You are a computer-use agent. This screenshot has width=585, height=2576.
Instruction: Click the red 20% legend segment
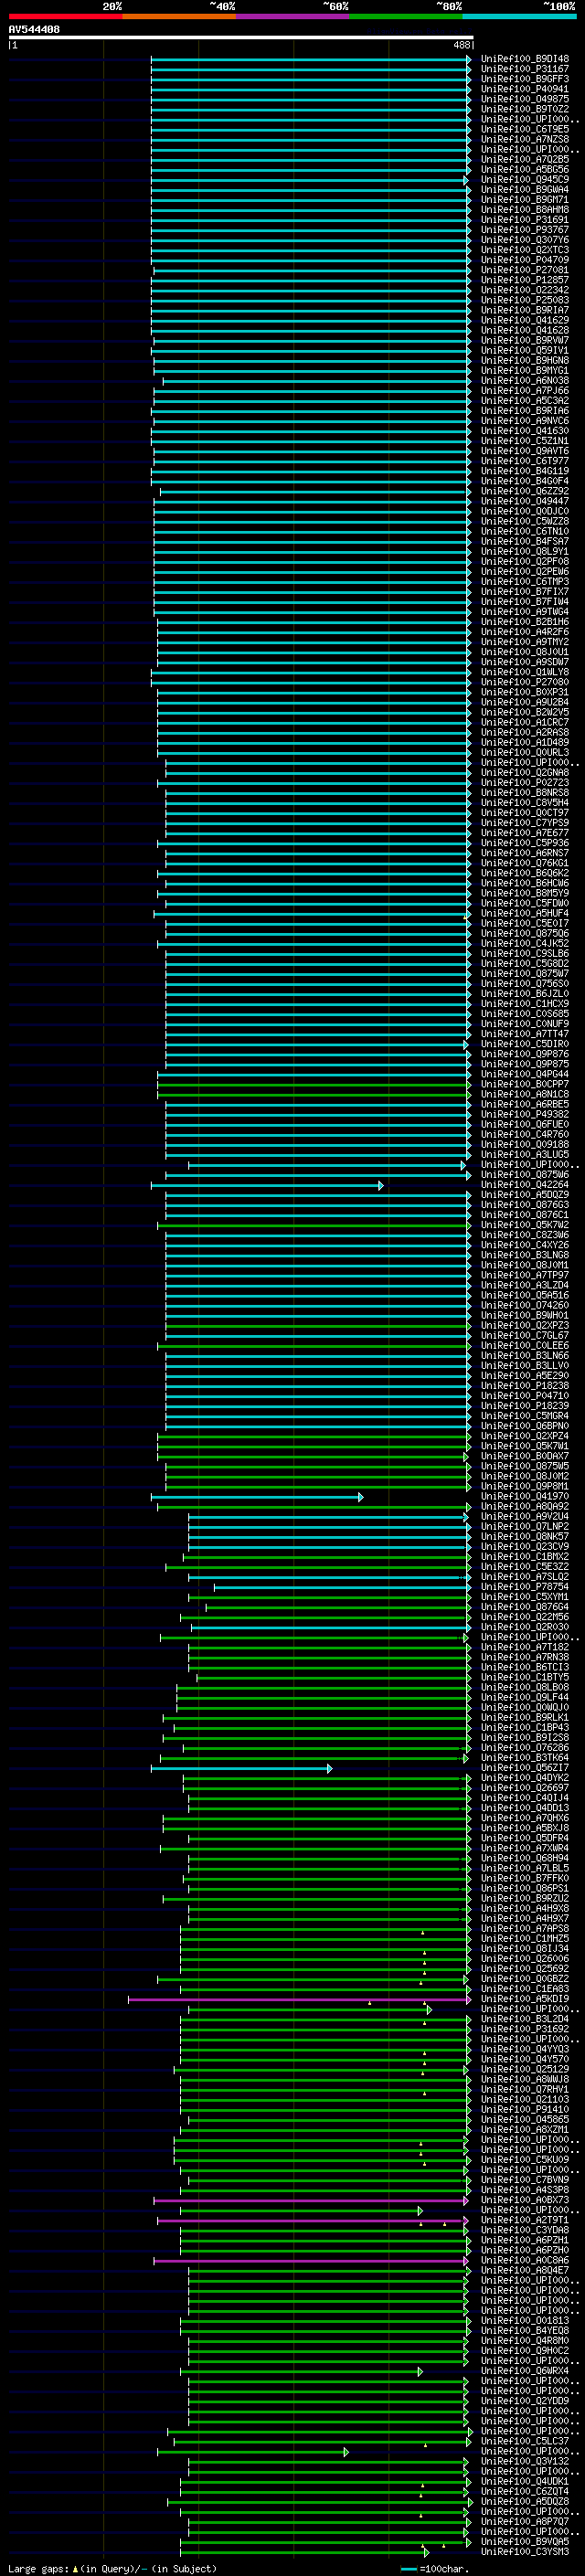click(65, 16)
